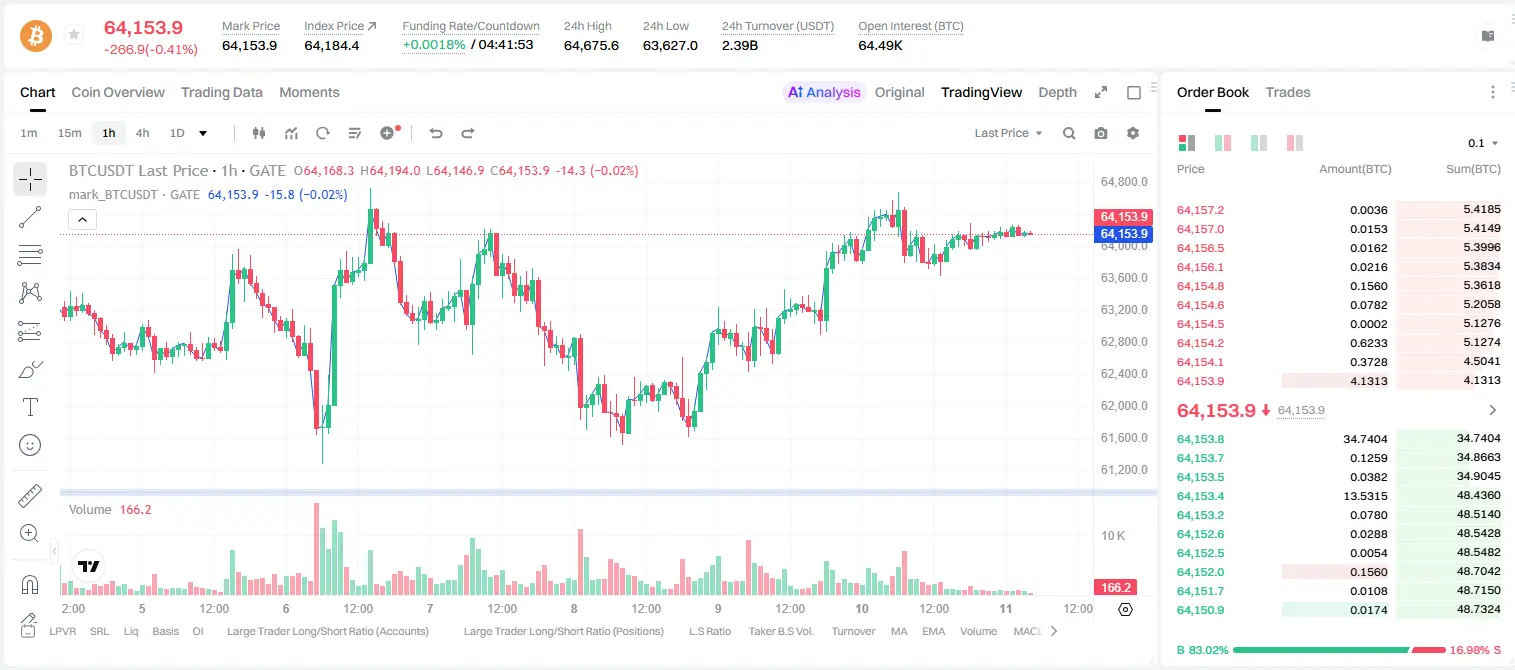Image resolution: width=1515 pixels, height=670 pixels.
Task: Undo the last chart action
Action: pos(436,133)
